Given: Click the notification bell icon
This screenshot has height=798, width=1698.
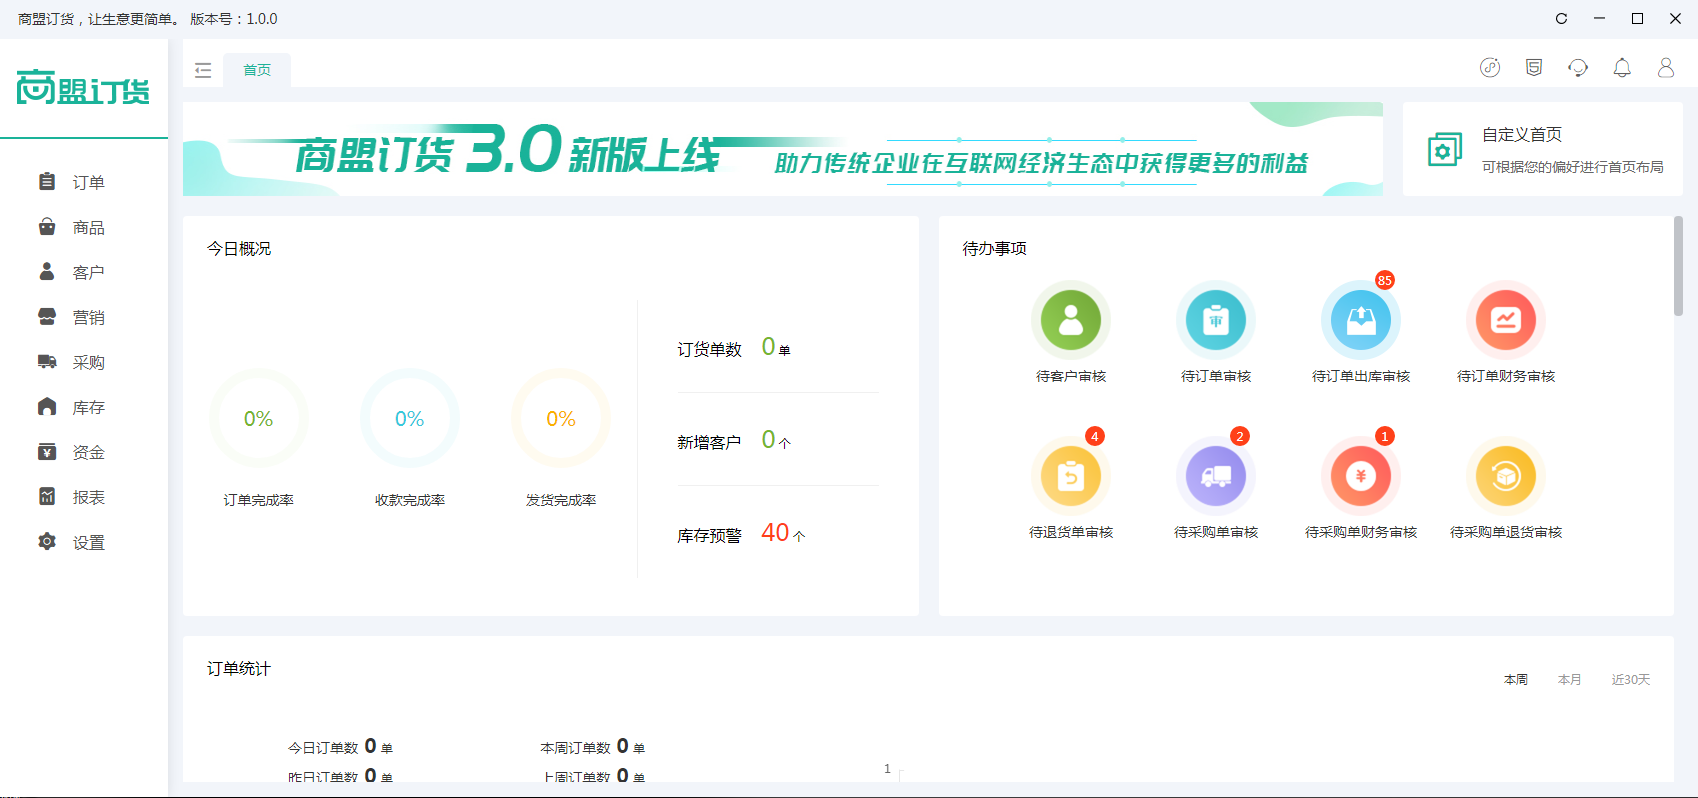Looking at the screenshot, I should (1622, 68).
